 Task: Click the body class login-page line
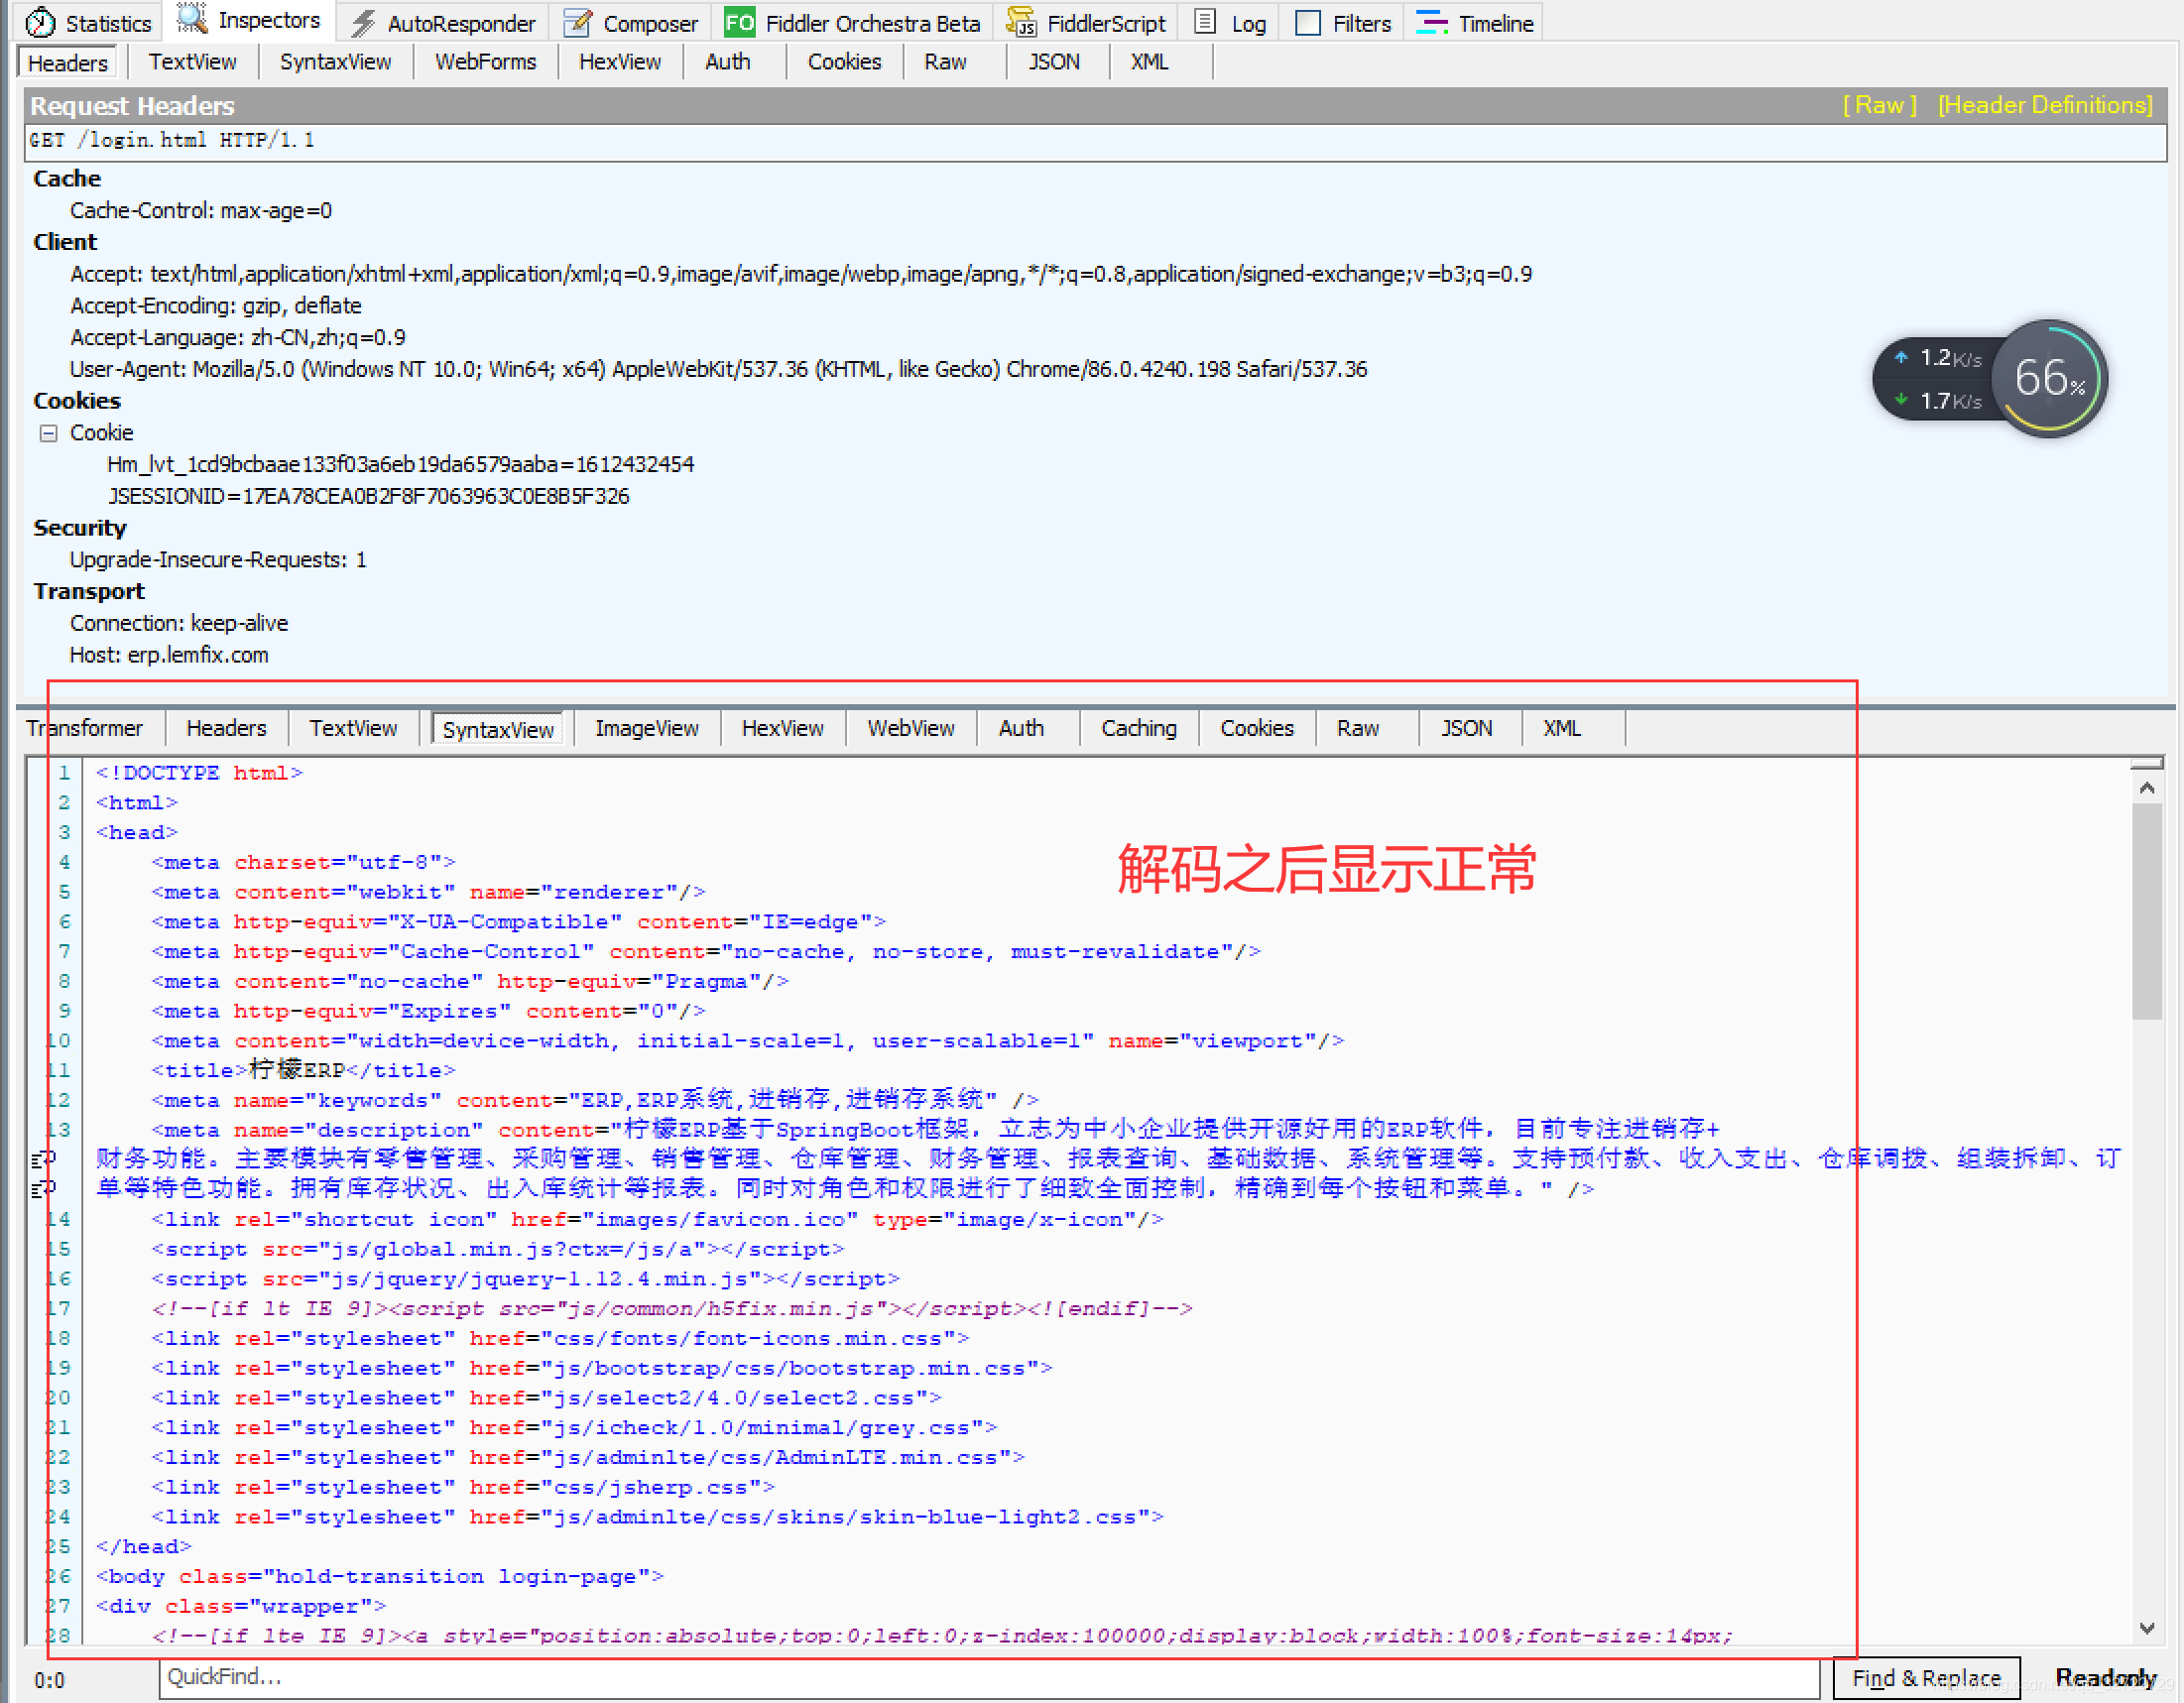(379, 1576)
